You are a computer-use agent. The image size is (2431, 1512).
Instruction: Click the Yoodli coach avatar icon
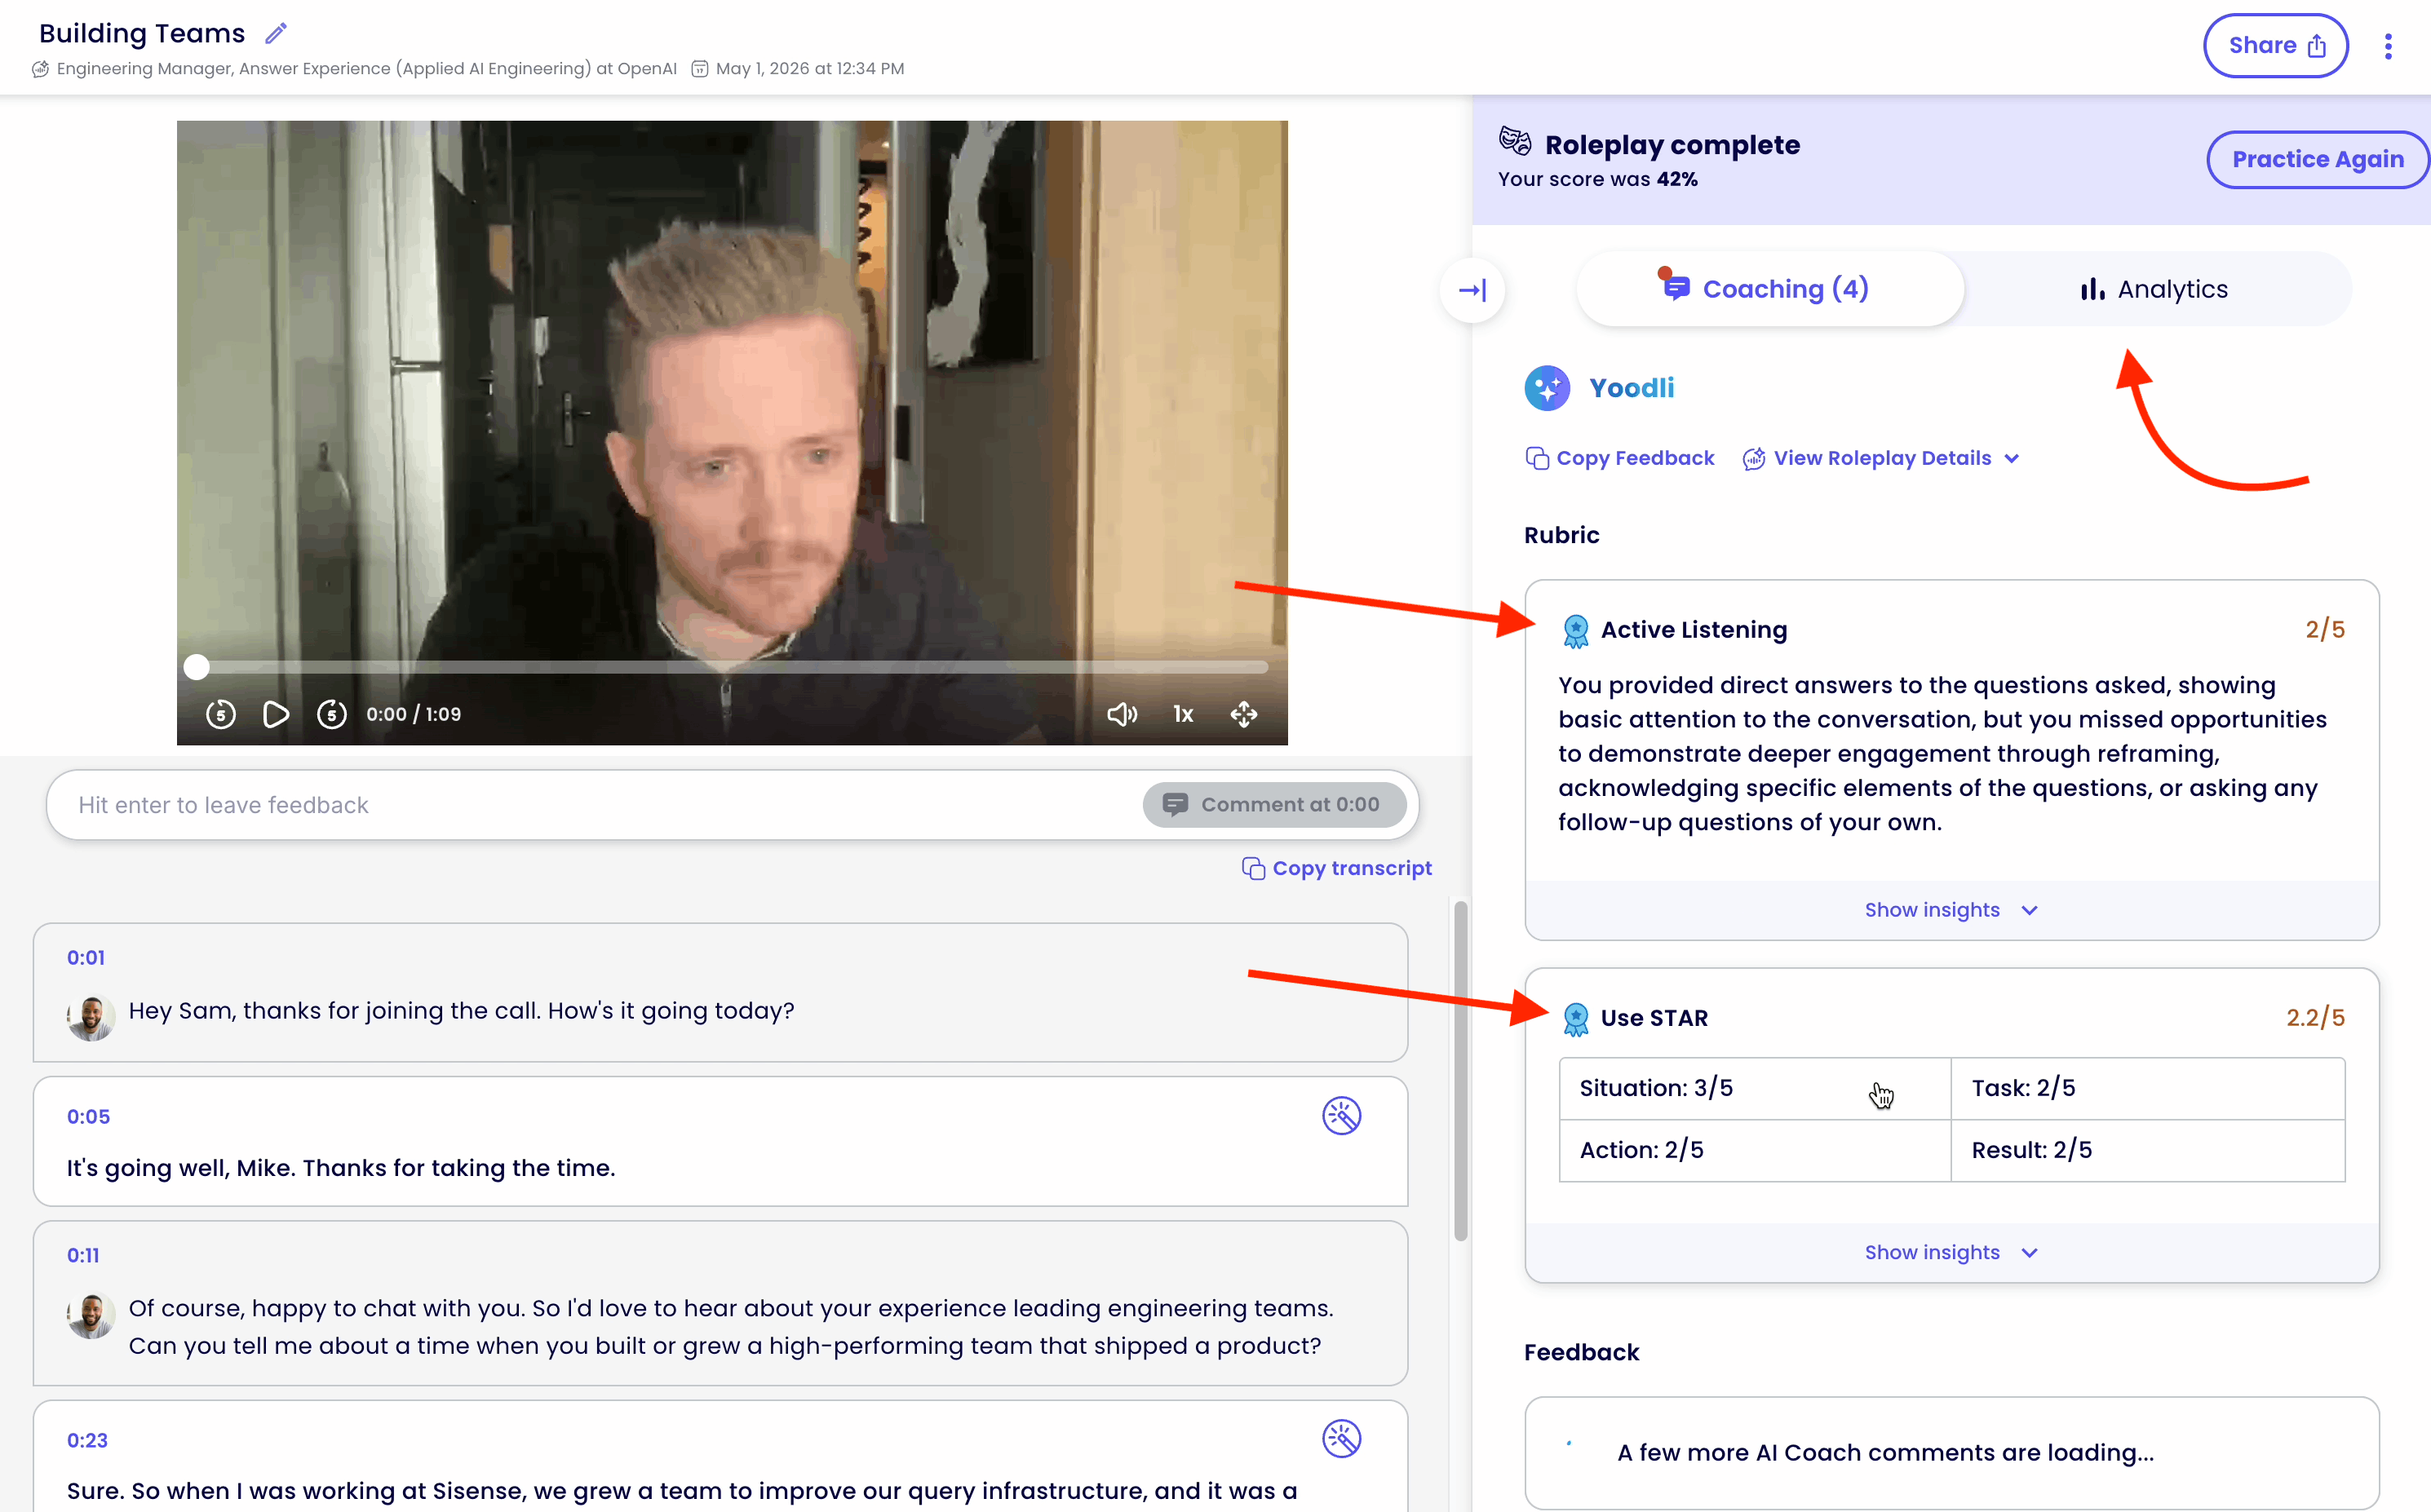pos(1547,388)
